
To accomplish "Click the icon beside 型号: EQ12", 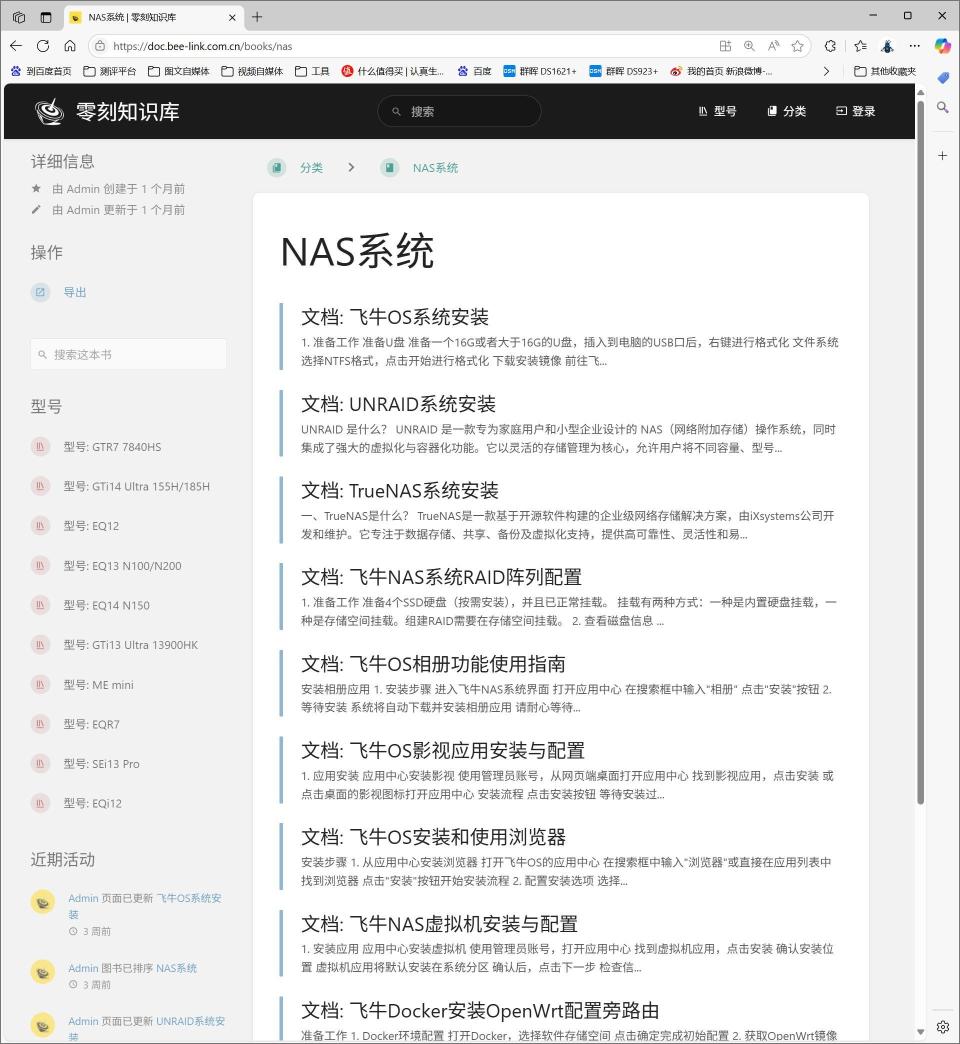I will pos(40,526).
